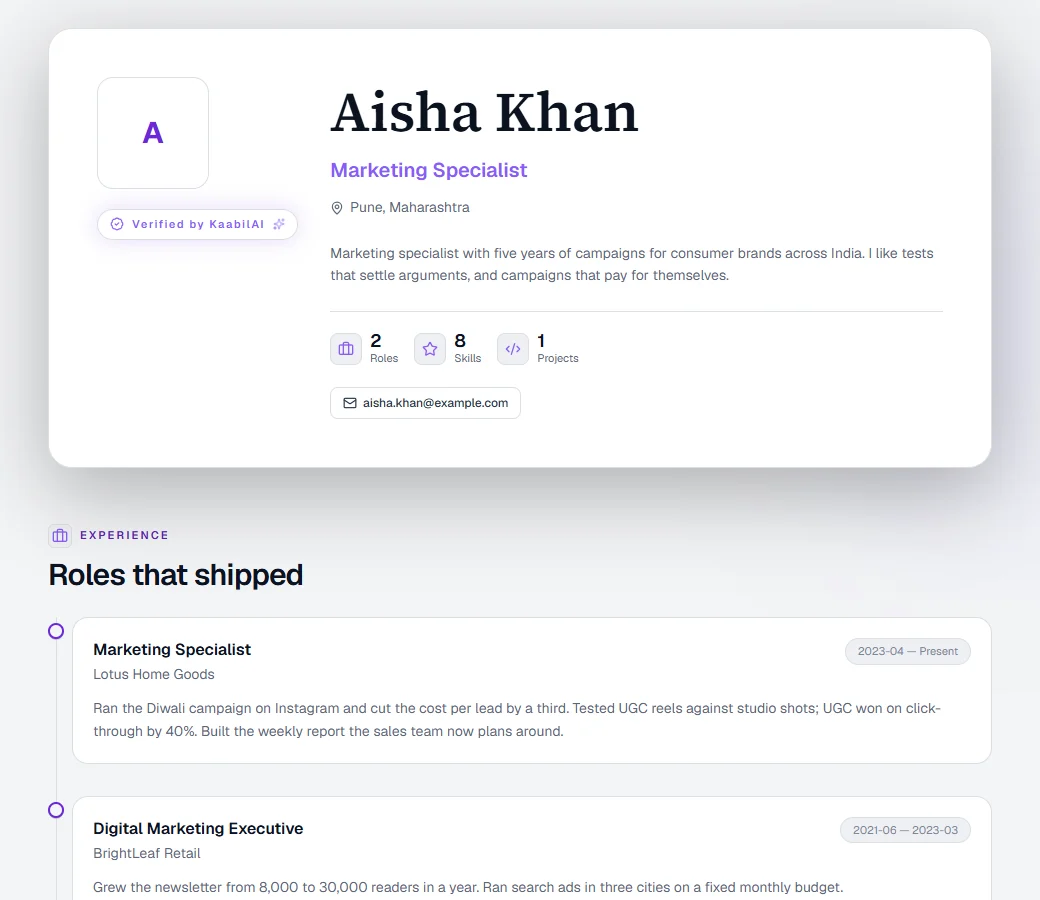Click the Roles that shipped heading
Screen dimensions: 1040x900
click(176, 575)
